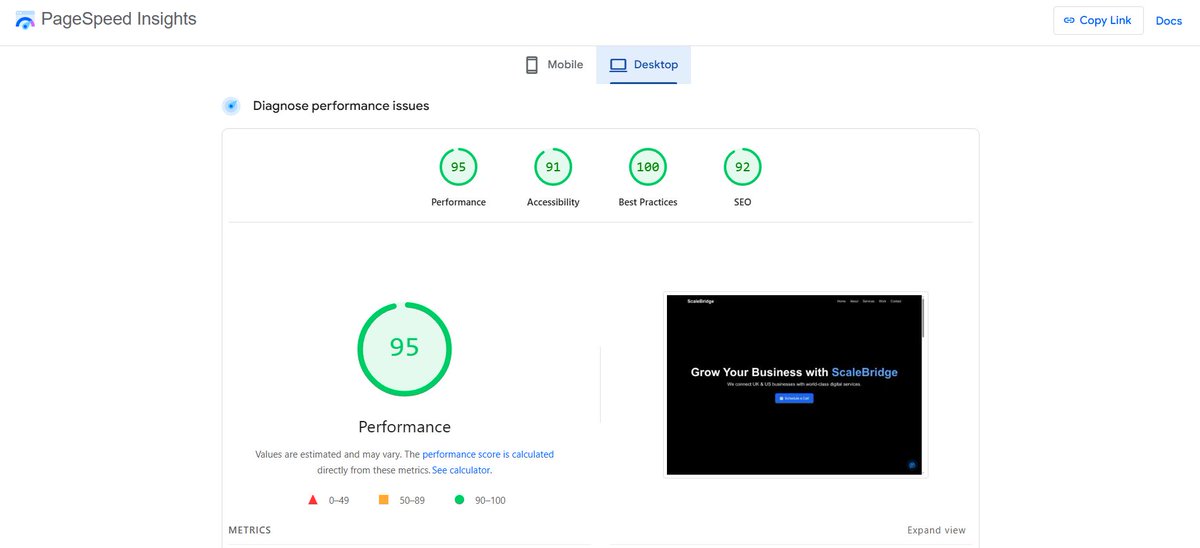The height and width of the screenshot is (548, 1200).
Task: Click the Copy Link button
Action: coord(1098,20)
